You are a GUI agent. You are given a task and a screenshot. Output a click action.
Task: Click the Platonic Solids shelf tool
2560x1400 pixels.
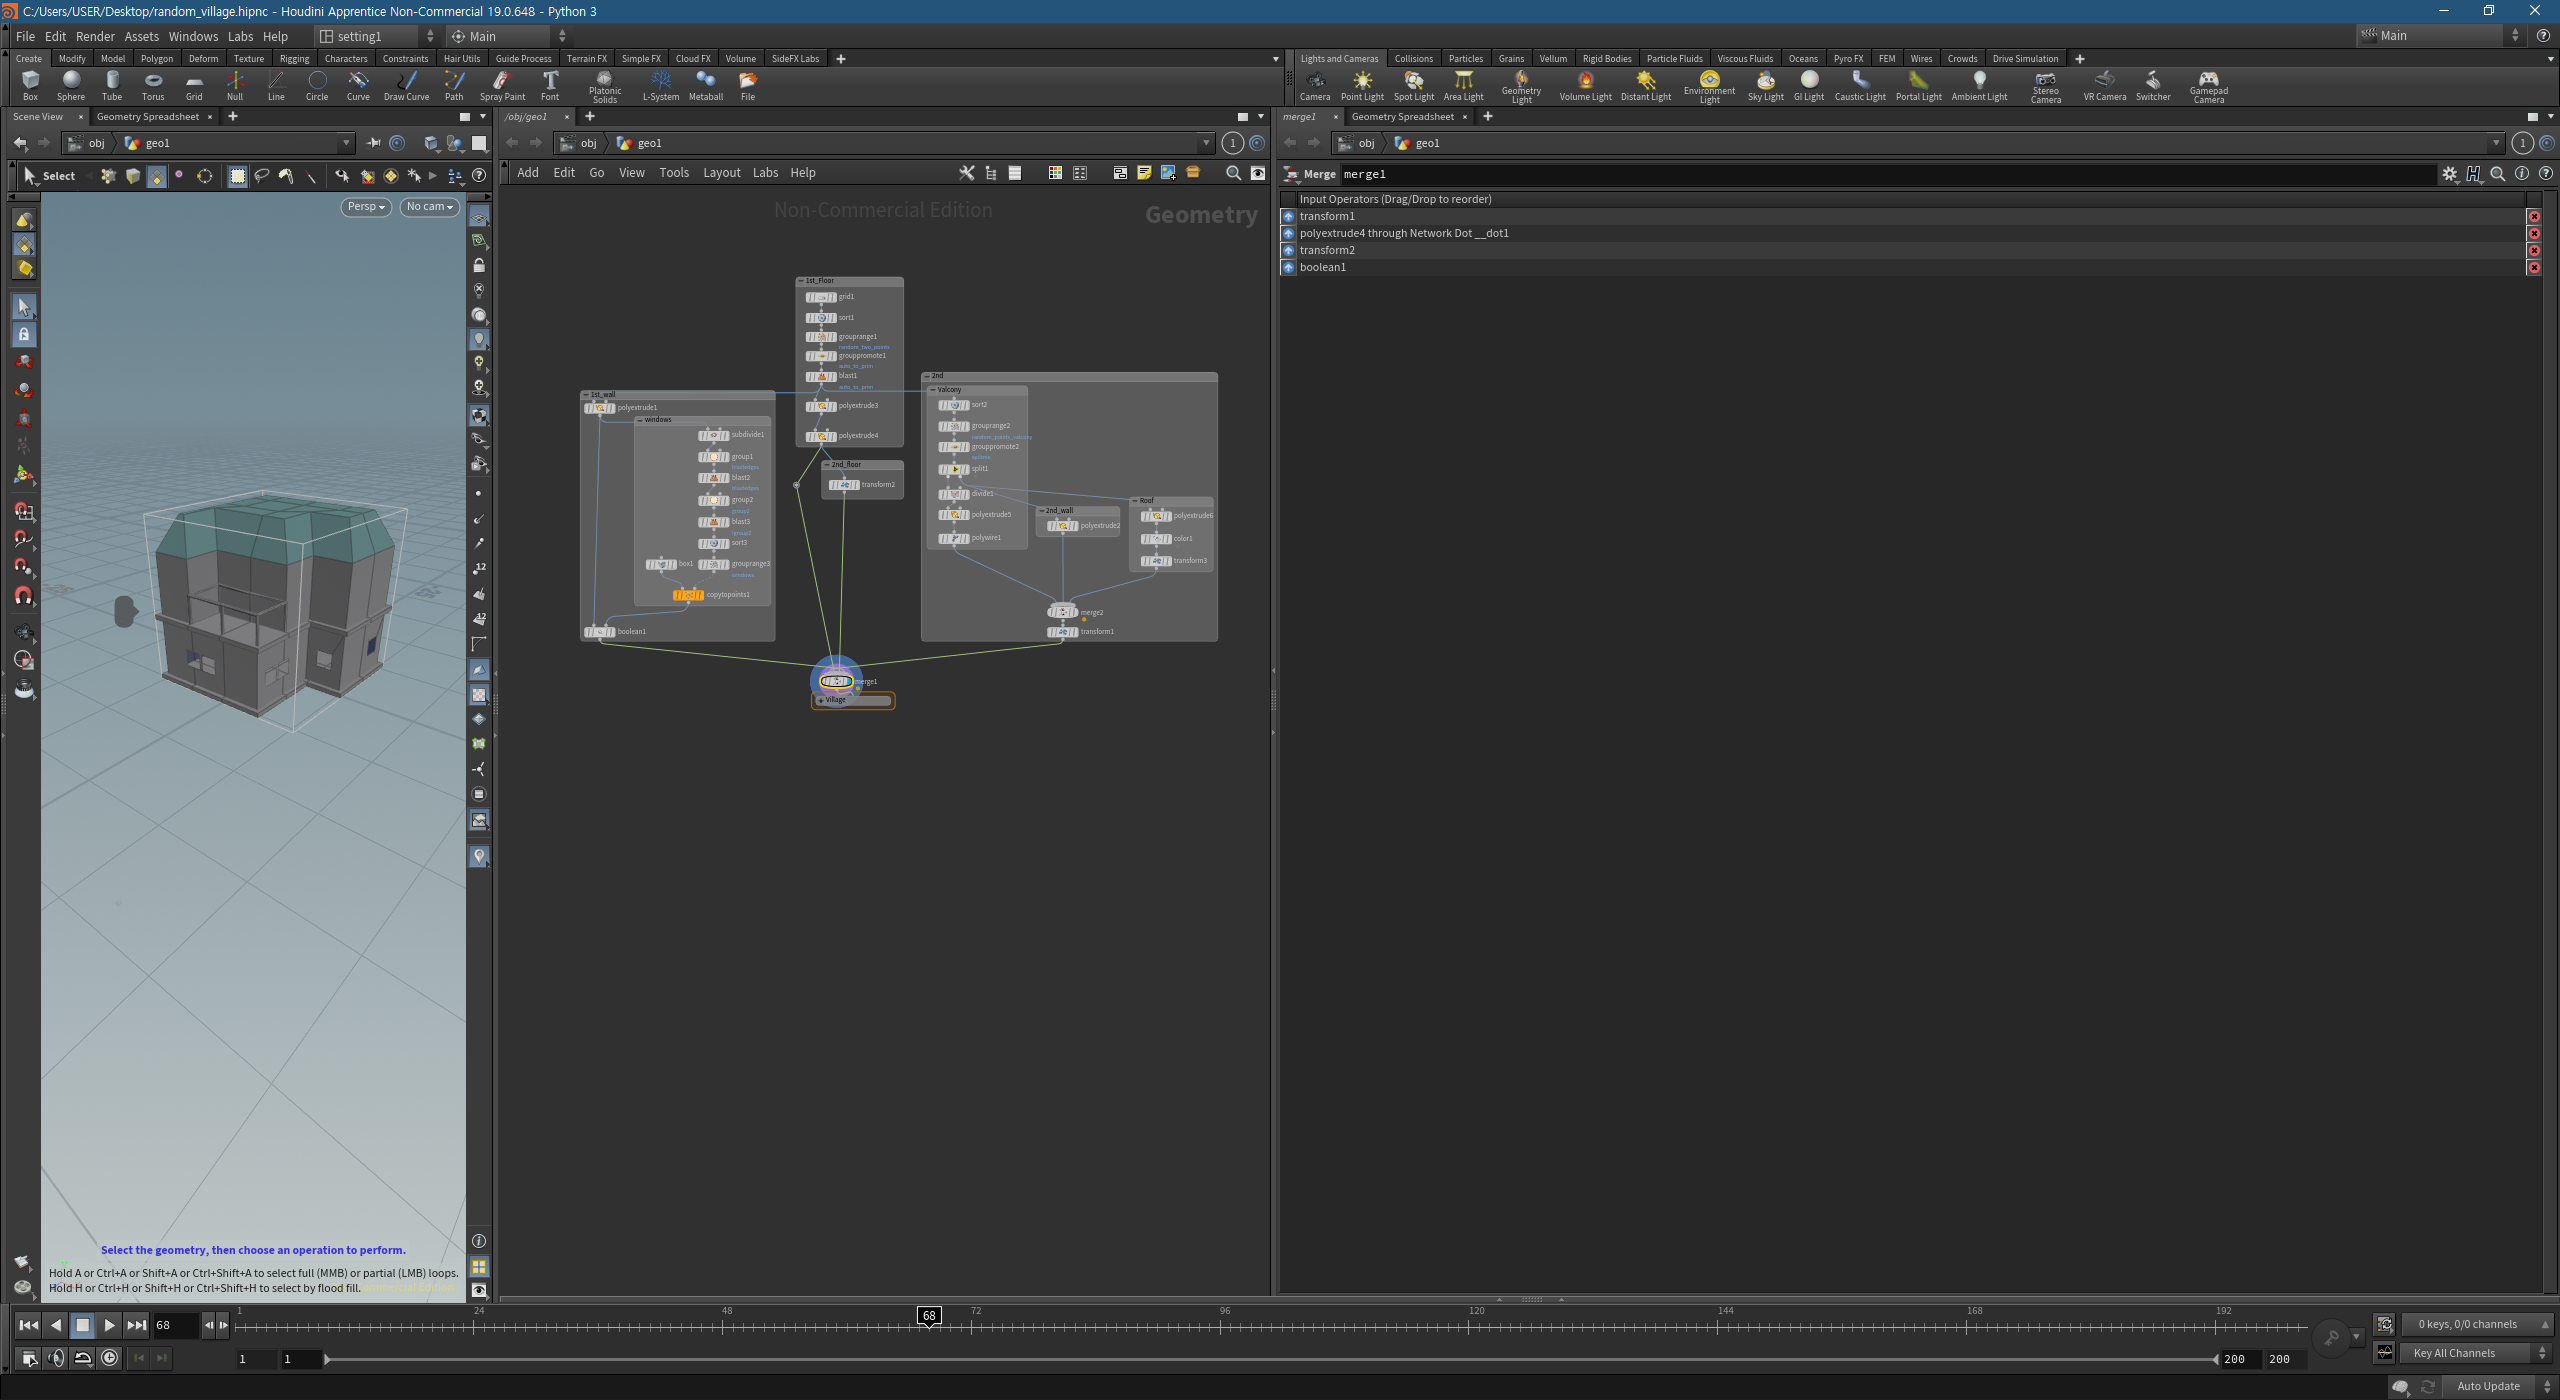[604, 84]
